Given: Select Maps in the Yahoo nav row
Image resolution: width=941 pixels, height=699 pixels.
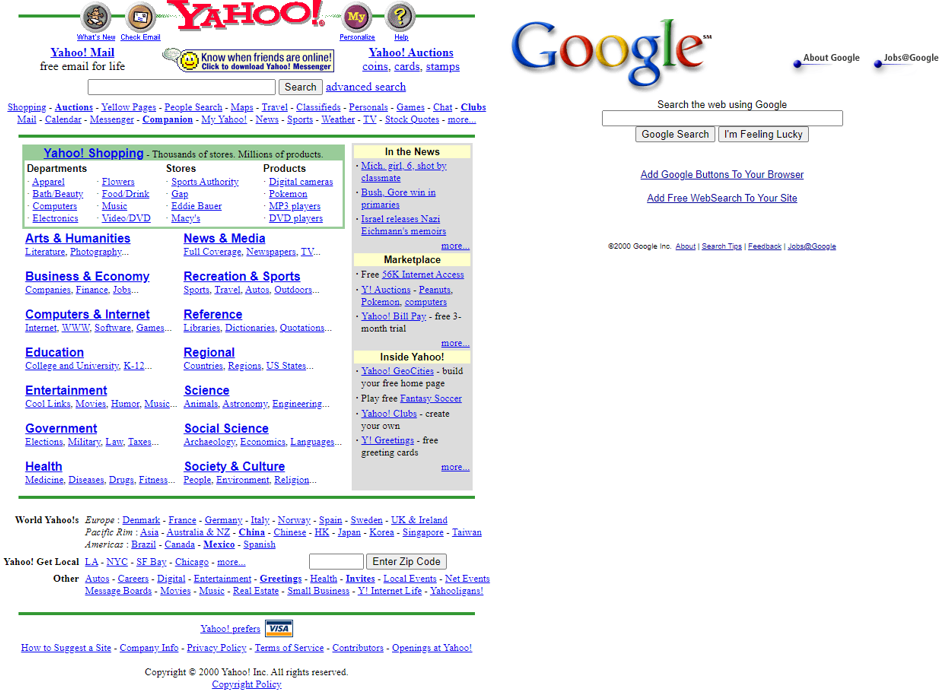Looking at the screenshot, I should pos(242,107).
